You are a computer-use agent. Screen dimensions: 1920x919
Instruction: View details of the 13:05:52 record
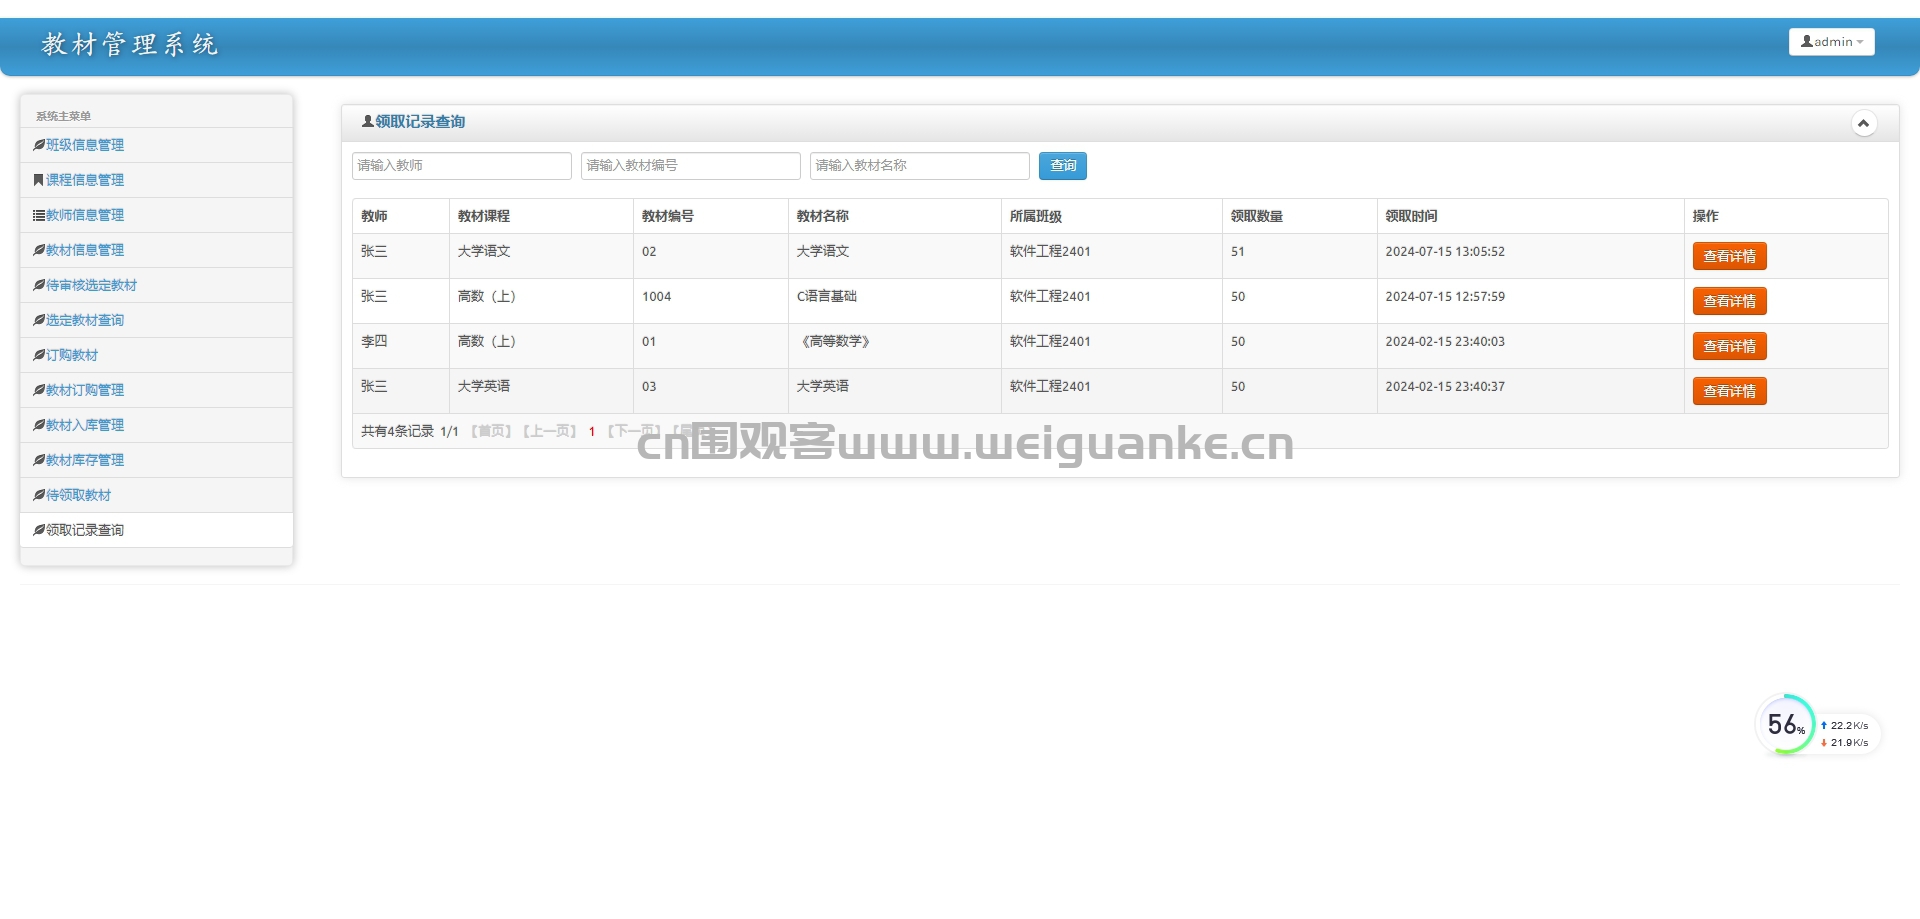(1730, 257)
